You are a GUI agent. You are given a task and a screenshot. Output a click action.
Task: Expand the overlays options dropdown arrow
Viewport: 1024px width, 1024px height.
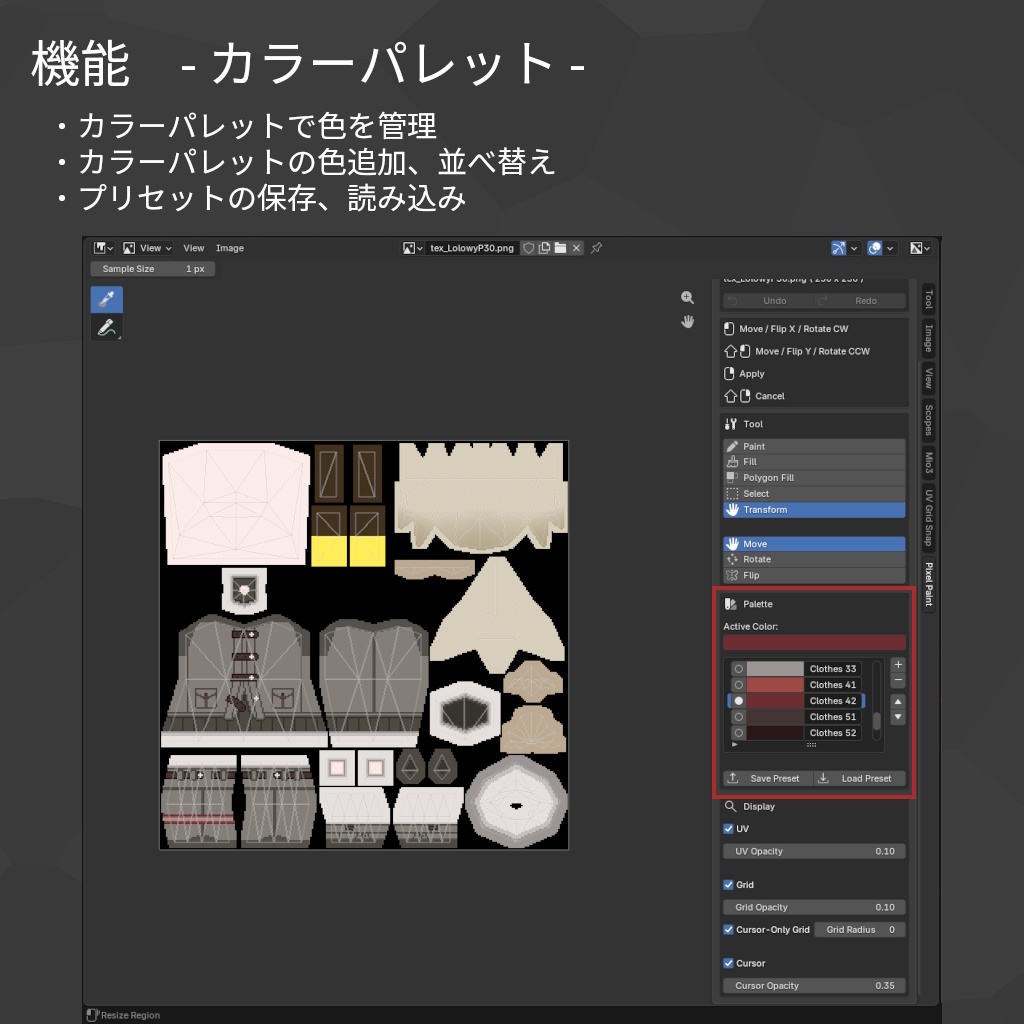890,248
